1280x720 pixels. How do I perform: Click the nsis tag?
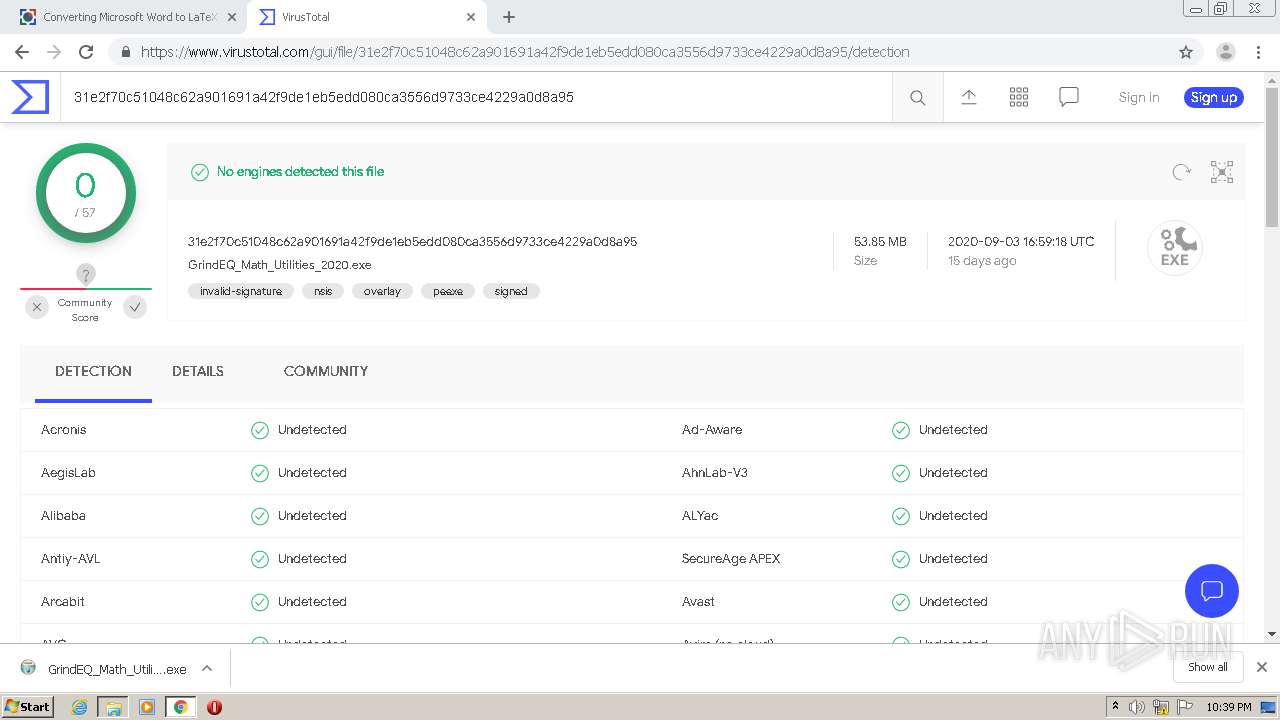(x=323, y=291)
